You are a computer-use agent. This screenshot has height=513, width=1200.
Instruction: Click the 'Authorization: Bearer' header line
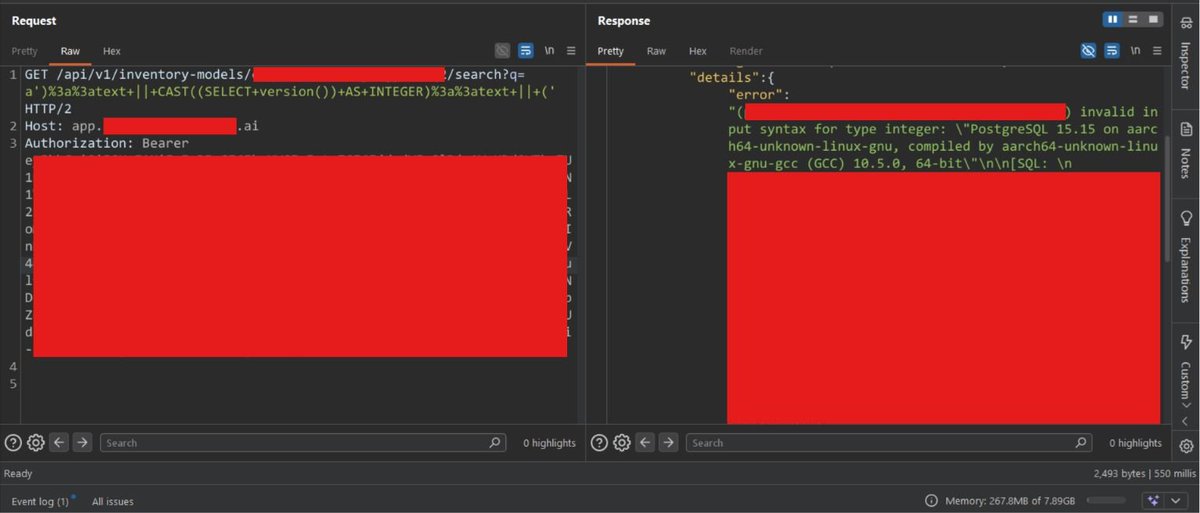pos(106,143)
